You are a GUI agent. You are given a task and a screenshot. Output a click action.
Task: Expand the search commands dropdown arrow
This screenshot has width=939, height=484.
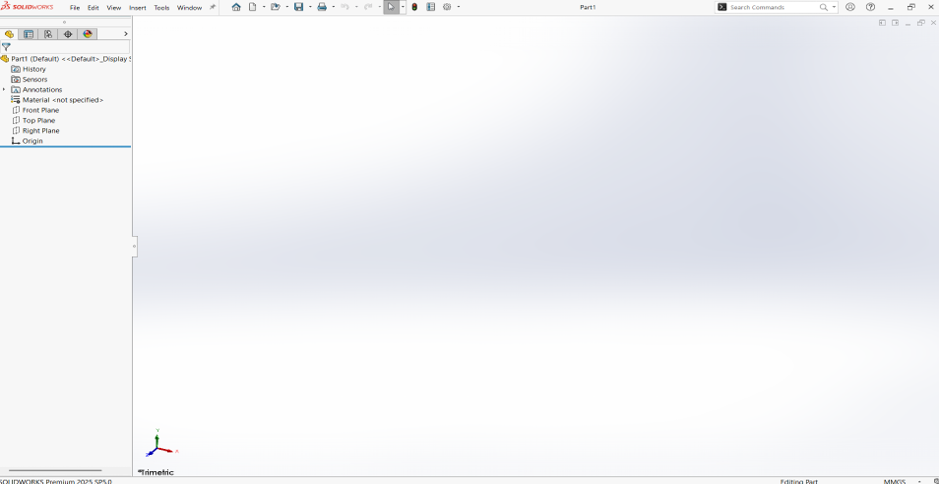[834, 7]
